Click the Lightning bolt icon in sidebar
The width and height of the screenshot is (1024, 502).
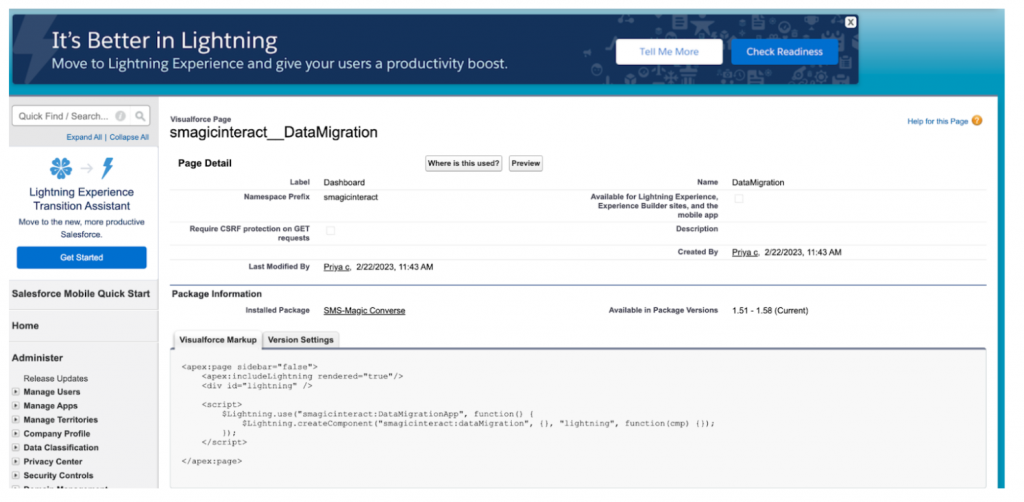click(x=108, y=167)
